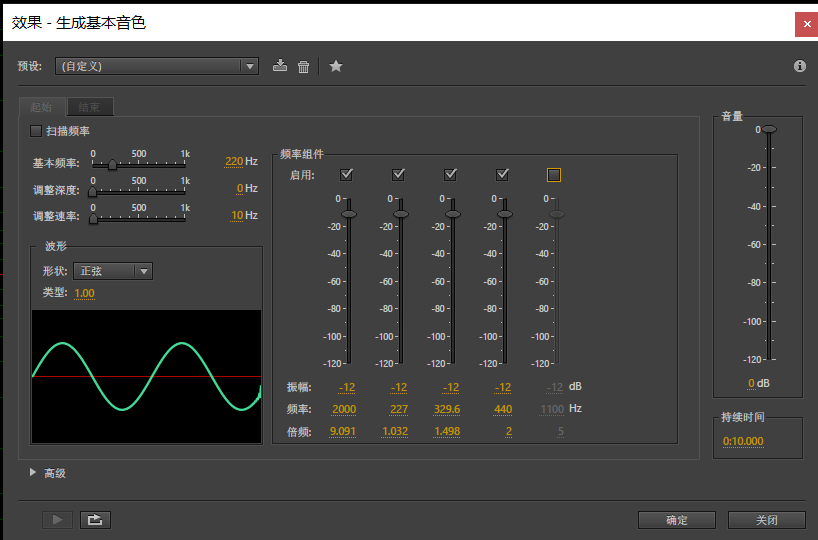
Task: Click the 2000 frequency value
Action: click(344, 410)
